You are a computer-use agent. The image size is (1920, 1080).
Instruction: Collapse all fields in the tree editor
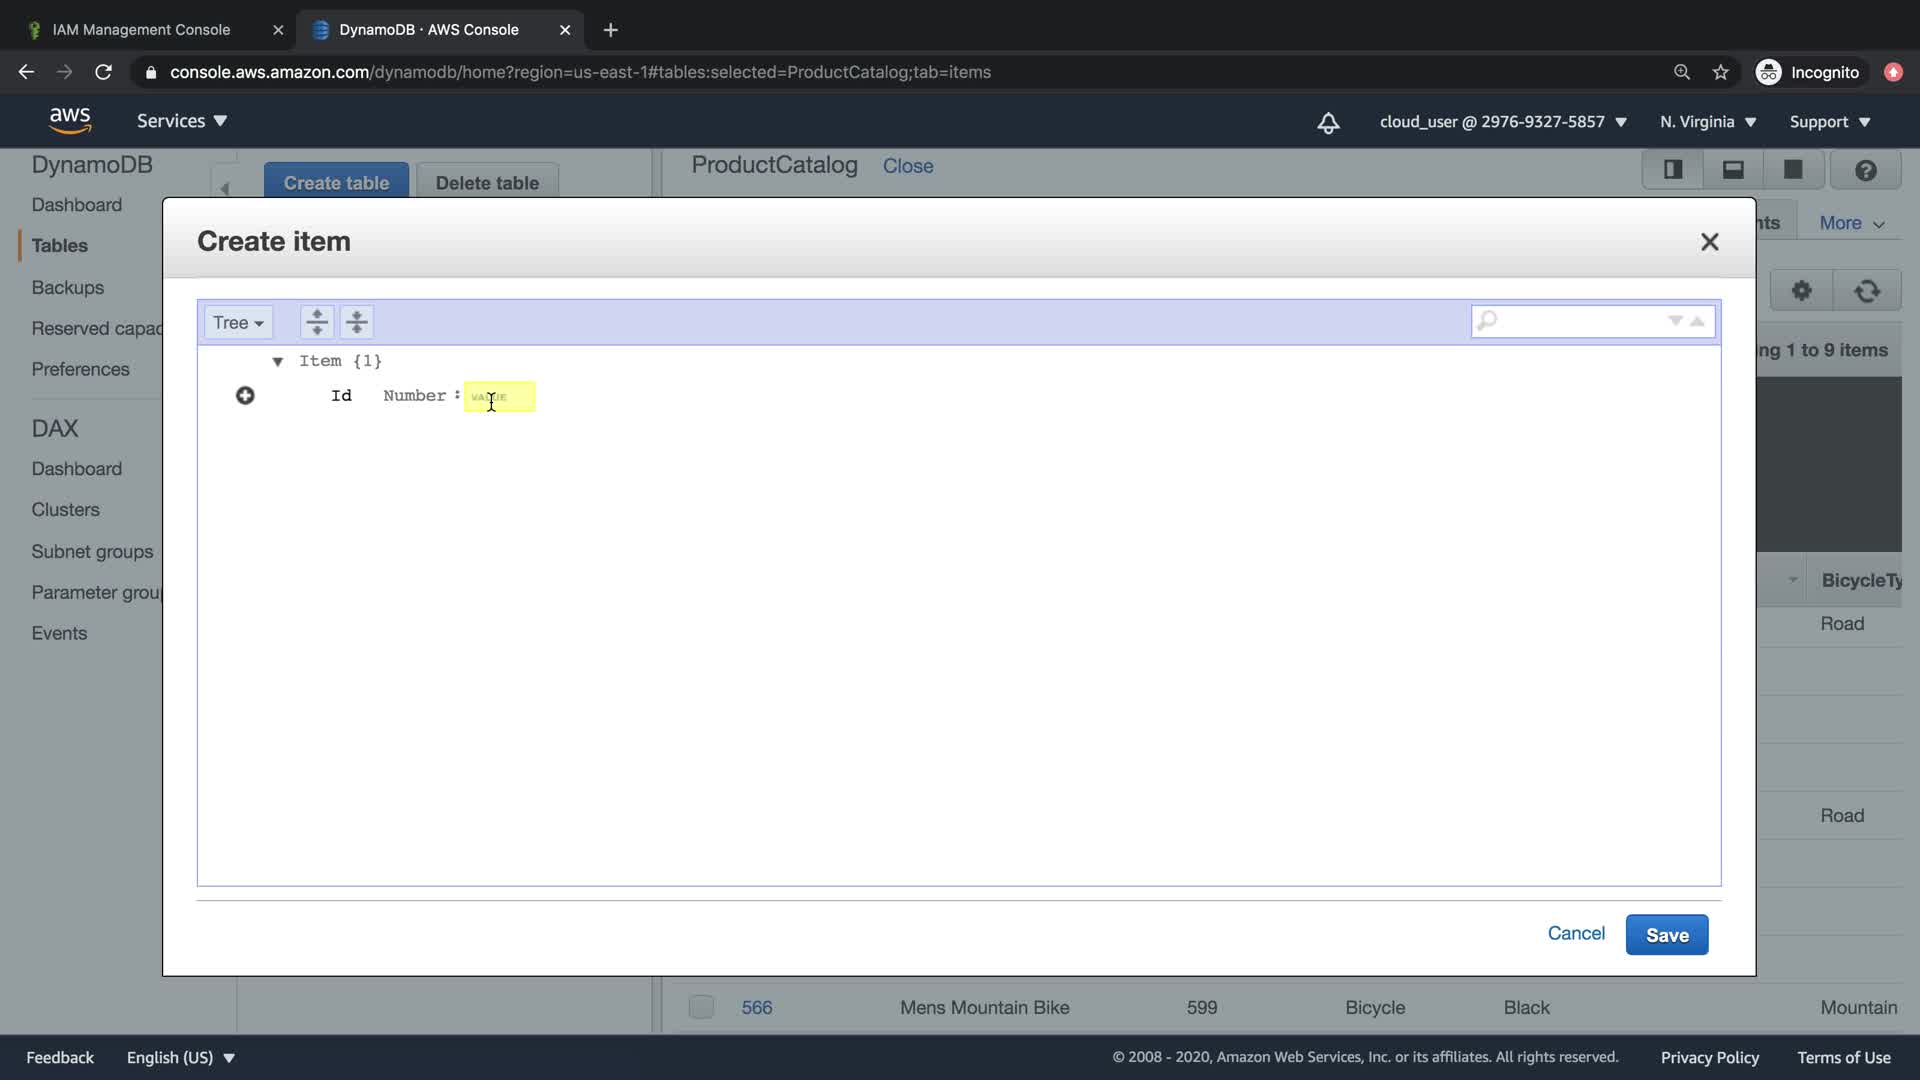(357, 322)
